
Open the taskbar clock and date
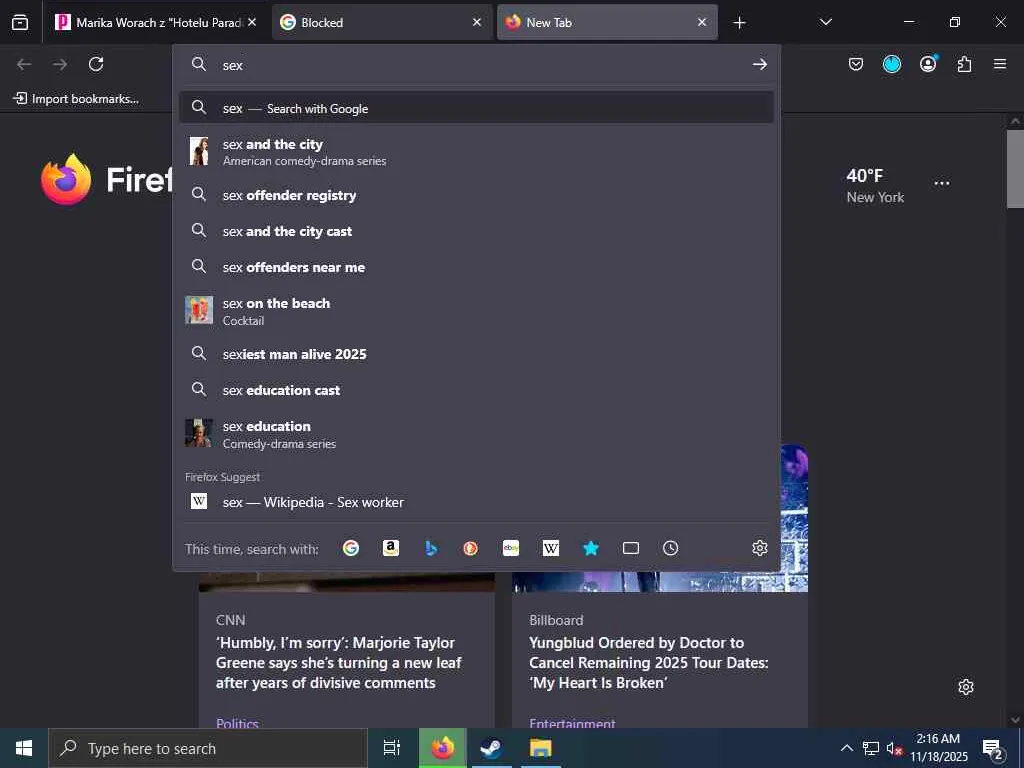938,748
